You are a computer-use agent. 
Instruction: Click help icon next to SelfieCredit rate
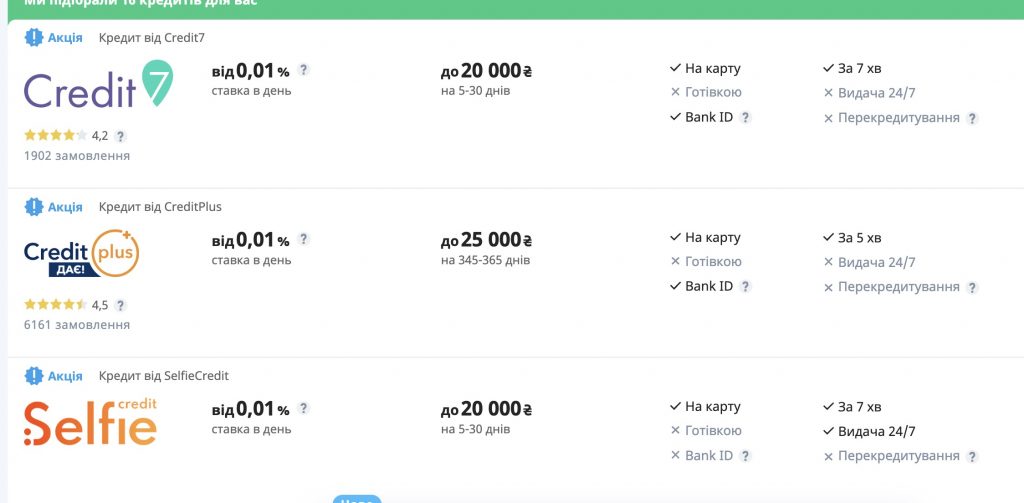(x=304, y=408)
